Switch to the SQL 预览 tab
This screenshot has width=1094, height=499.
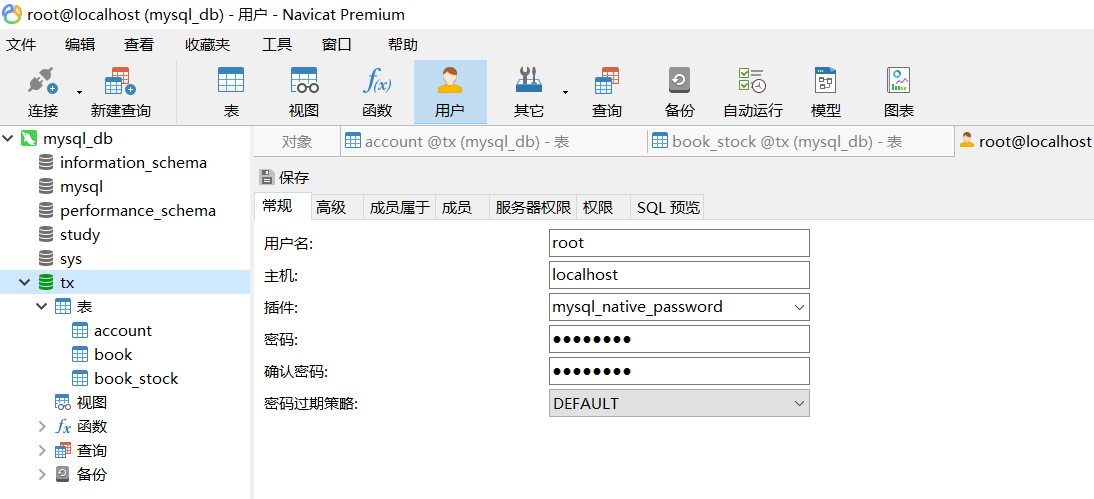click(668, 207)
